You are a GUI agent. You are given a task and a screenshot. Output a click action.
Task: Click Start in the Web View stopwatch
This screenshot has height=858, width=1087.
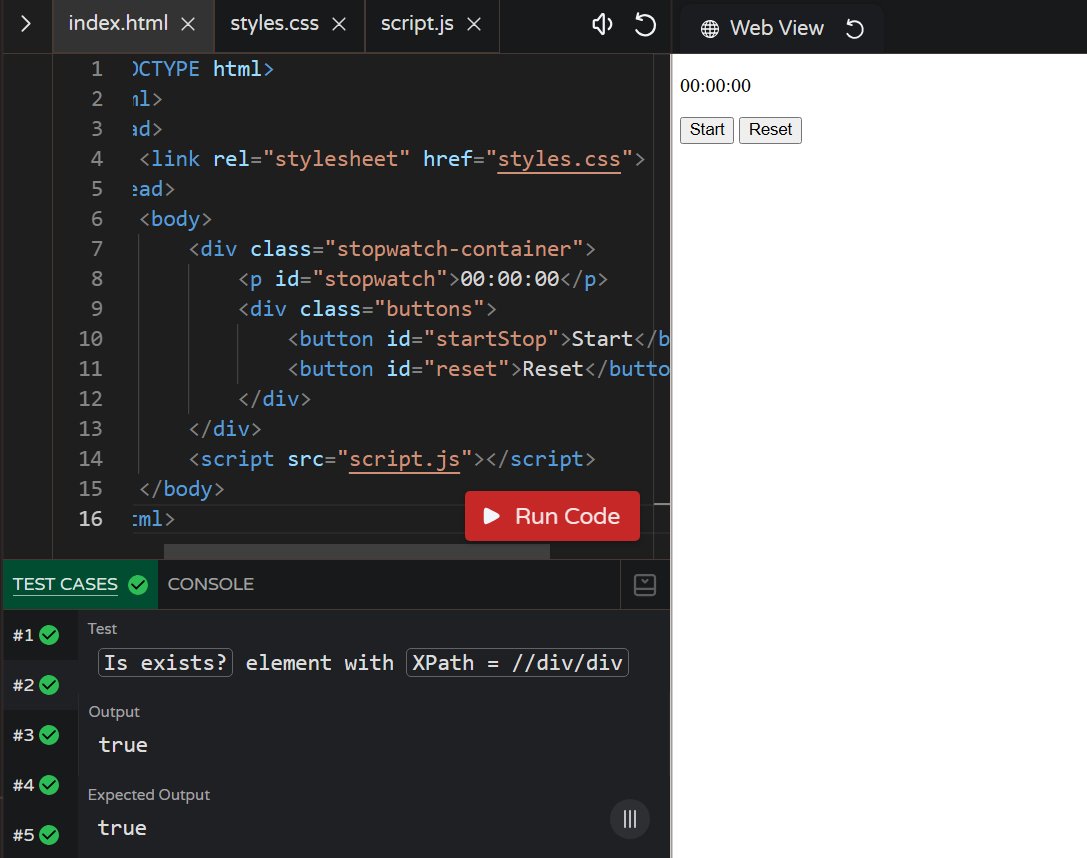tap(706, 130)
